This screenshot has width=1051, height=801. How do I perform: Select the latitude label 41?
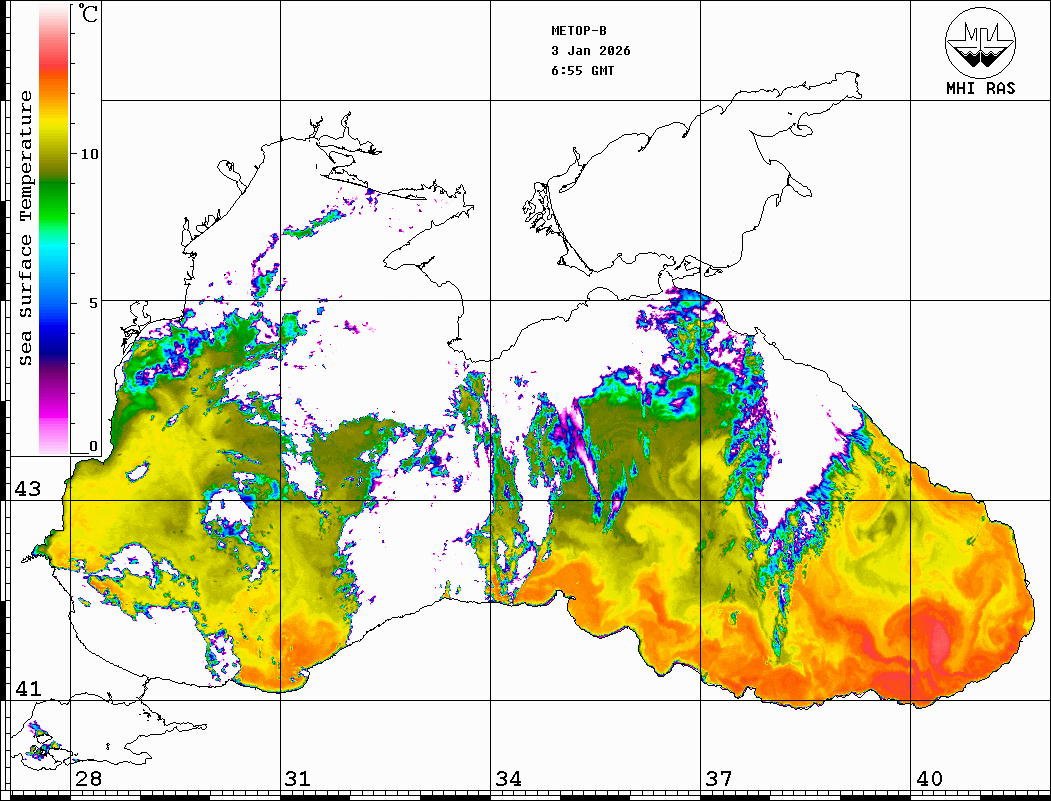(x=25, y=688)
